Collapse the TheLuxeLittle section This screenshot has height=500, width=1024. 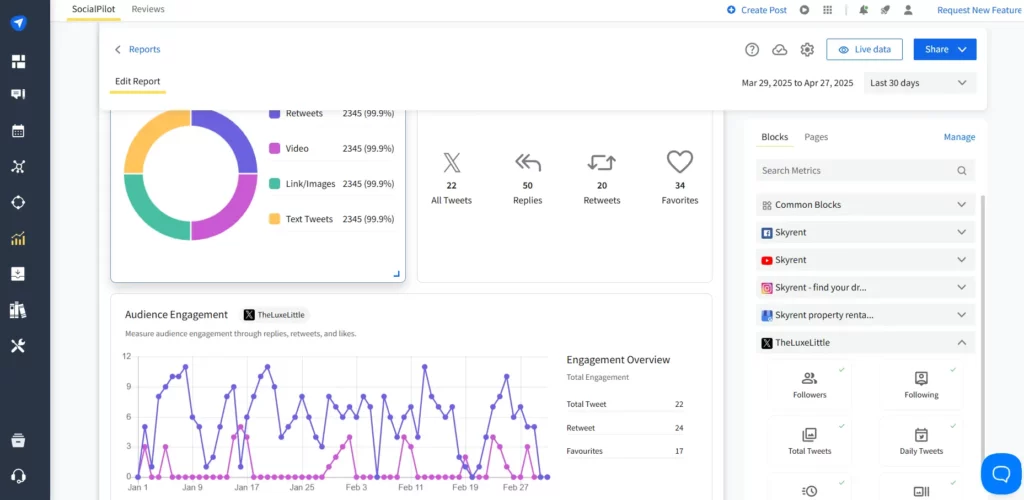coord(865,343)
